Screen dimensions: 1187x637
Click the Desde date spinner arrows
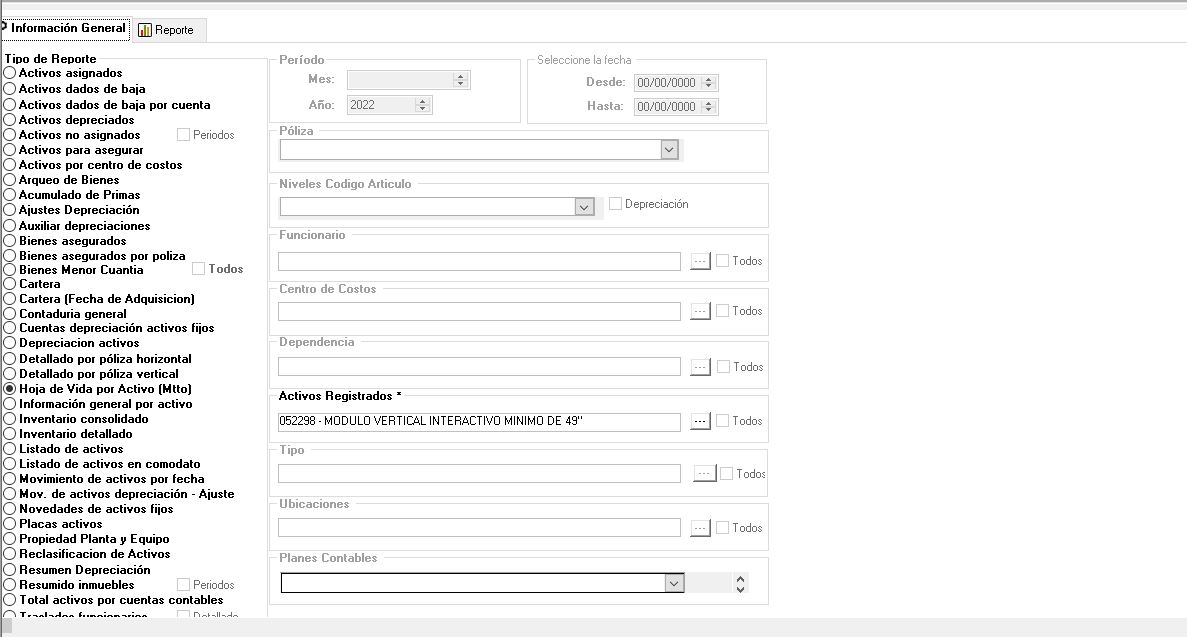click(709, 83)
